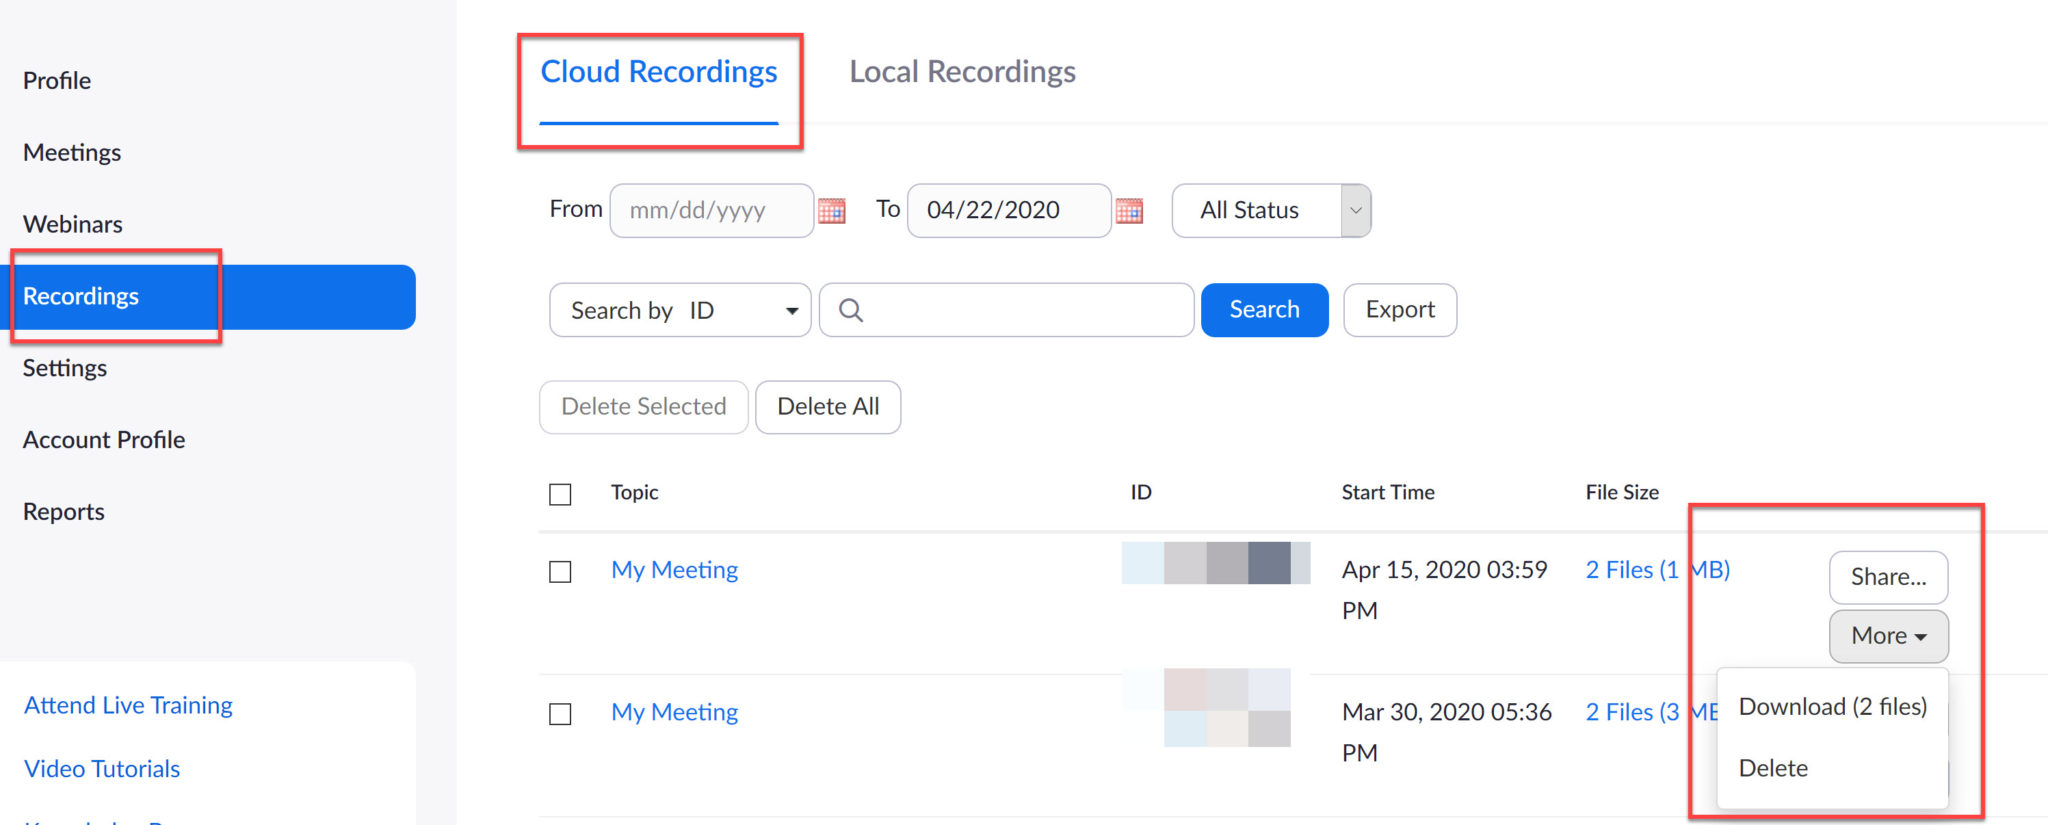The height and width of the screenshot is (825, 2048).
Task: Check the box for the Mar 30 meeting
Action: 560,714
